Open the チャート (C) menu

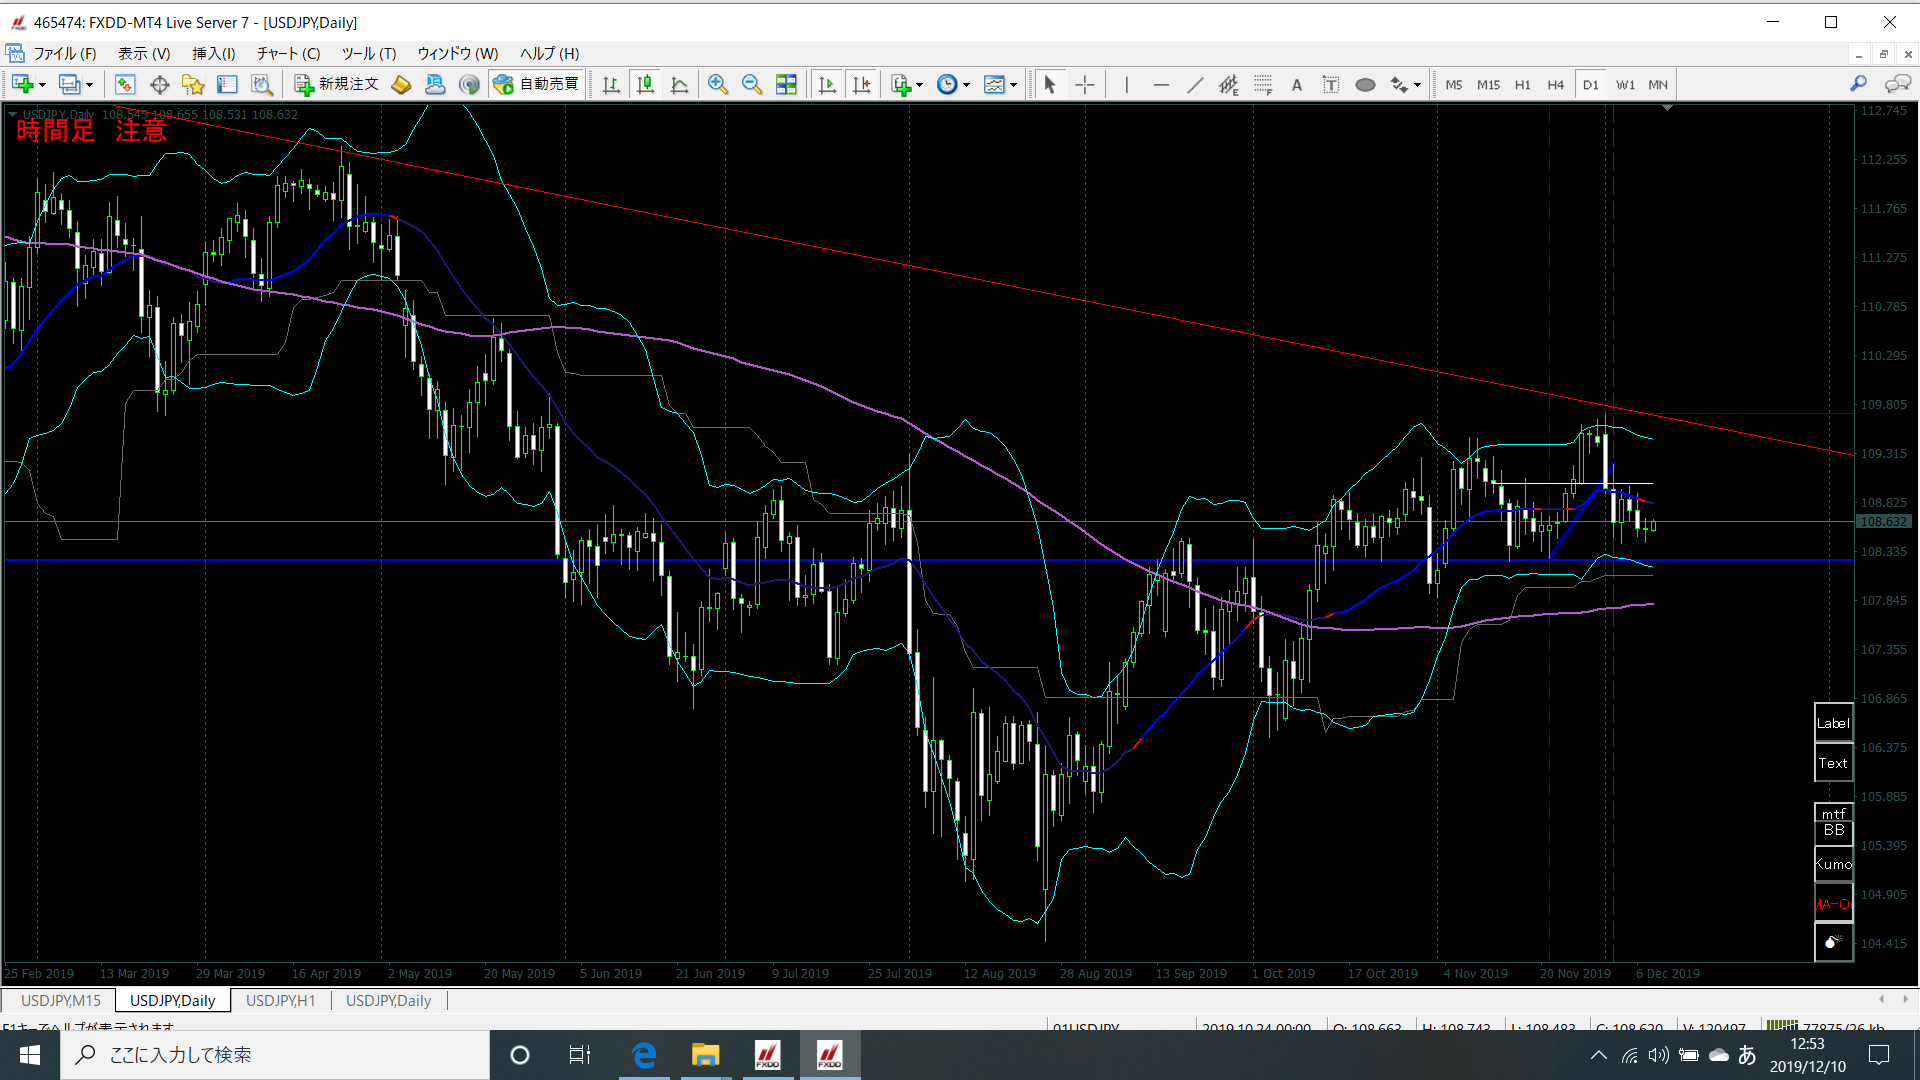(x=288, y=54)
